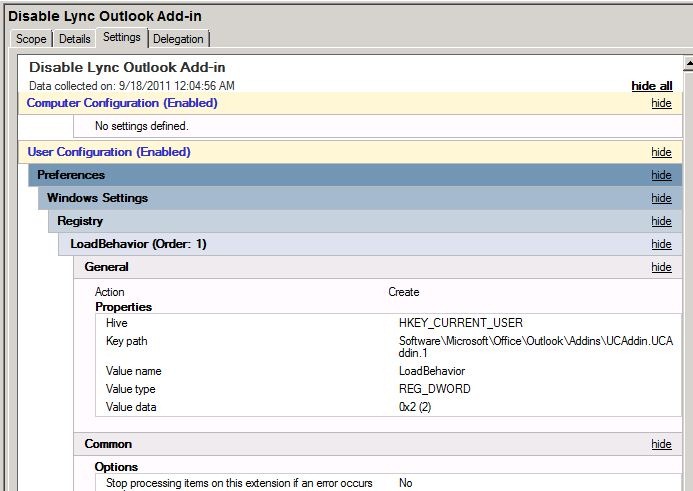Viewport: 693px width, 491px height.
Task: Click the 'No' value for Stop processing
Action: click(x=405, y=483)
